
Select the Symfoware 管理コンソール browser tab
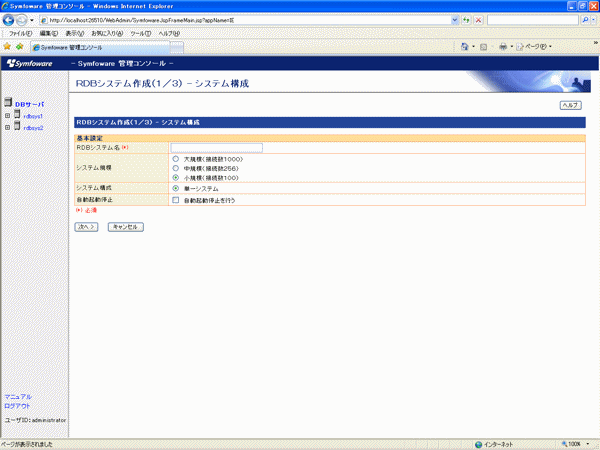point(99,47)
